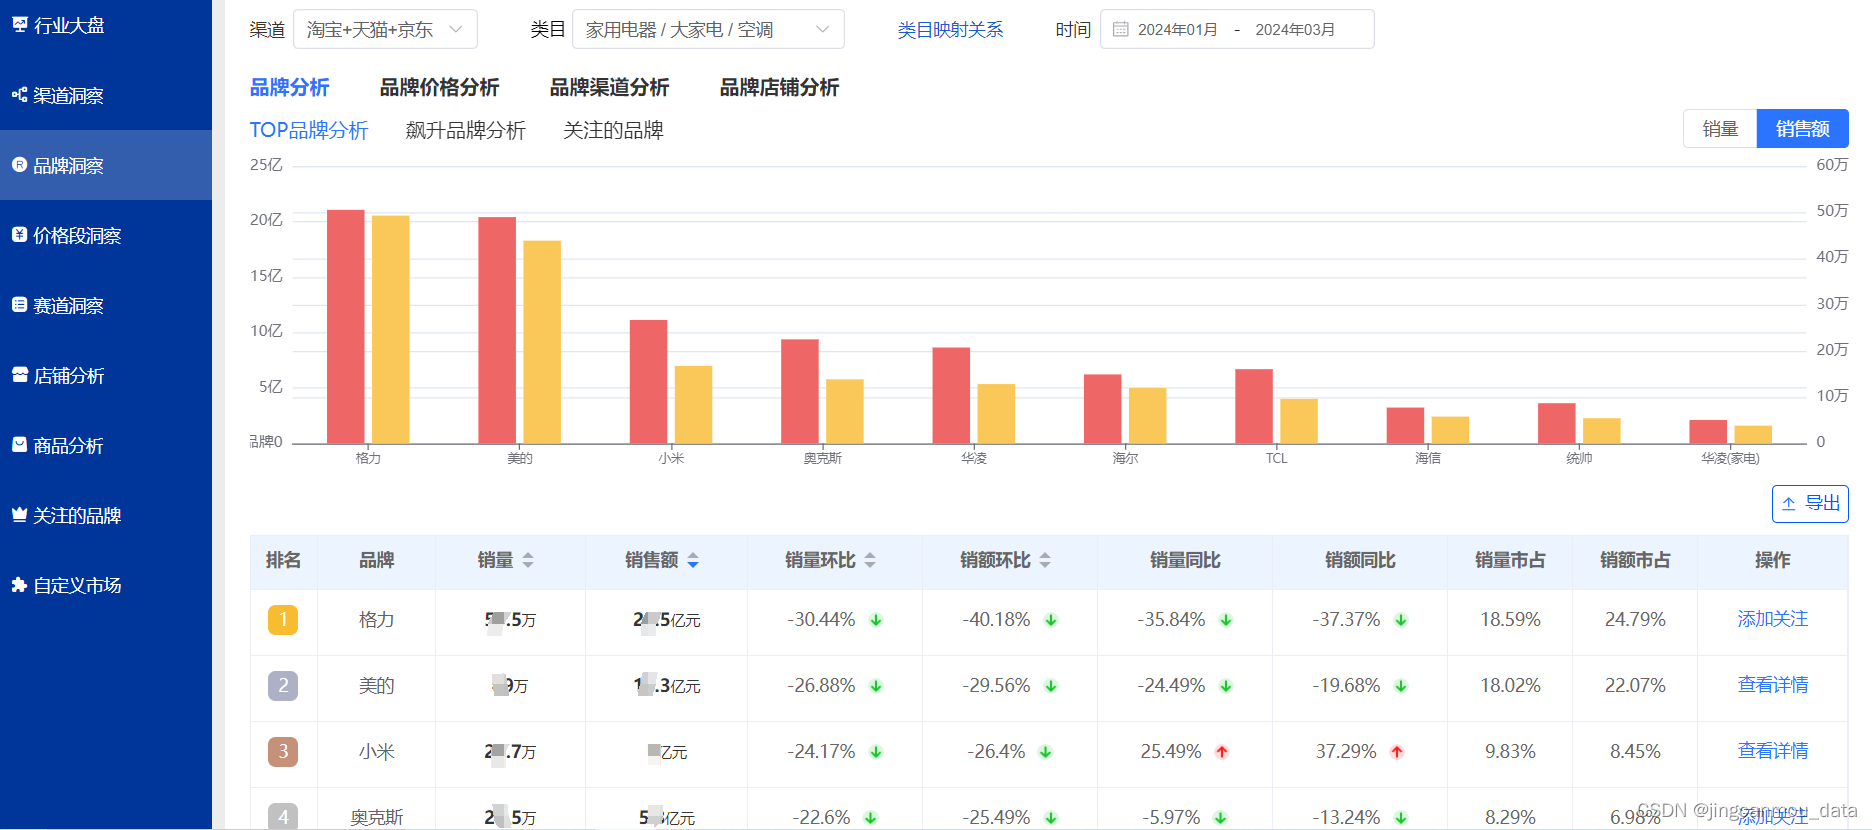
Task: Click the 22.07% 销额市占 cell
Action: pos(1635,686)
